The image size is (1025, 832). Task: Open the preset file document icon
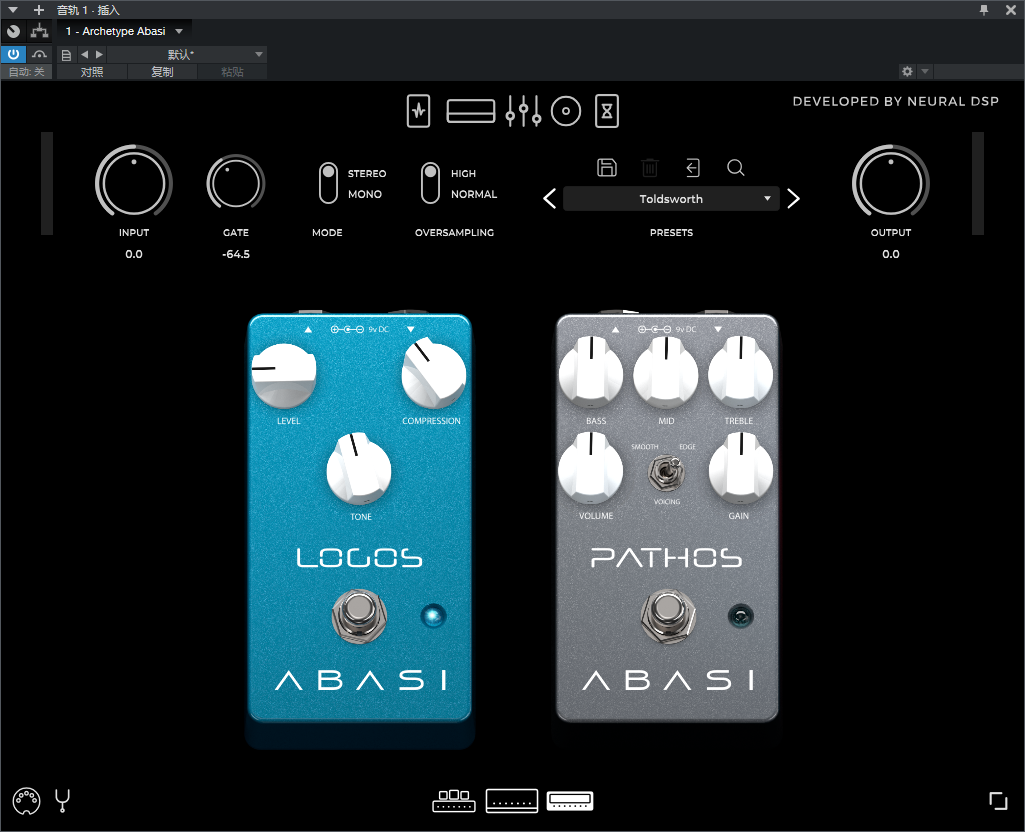pos(66,55)
